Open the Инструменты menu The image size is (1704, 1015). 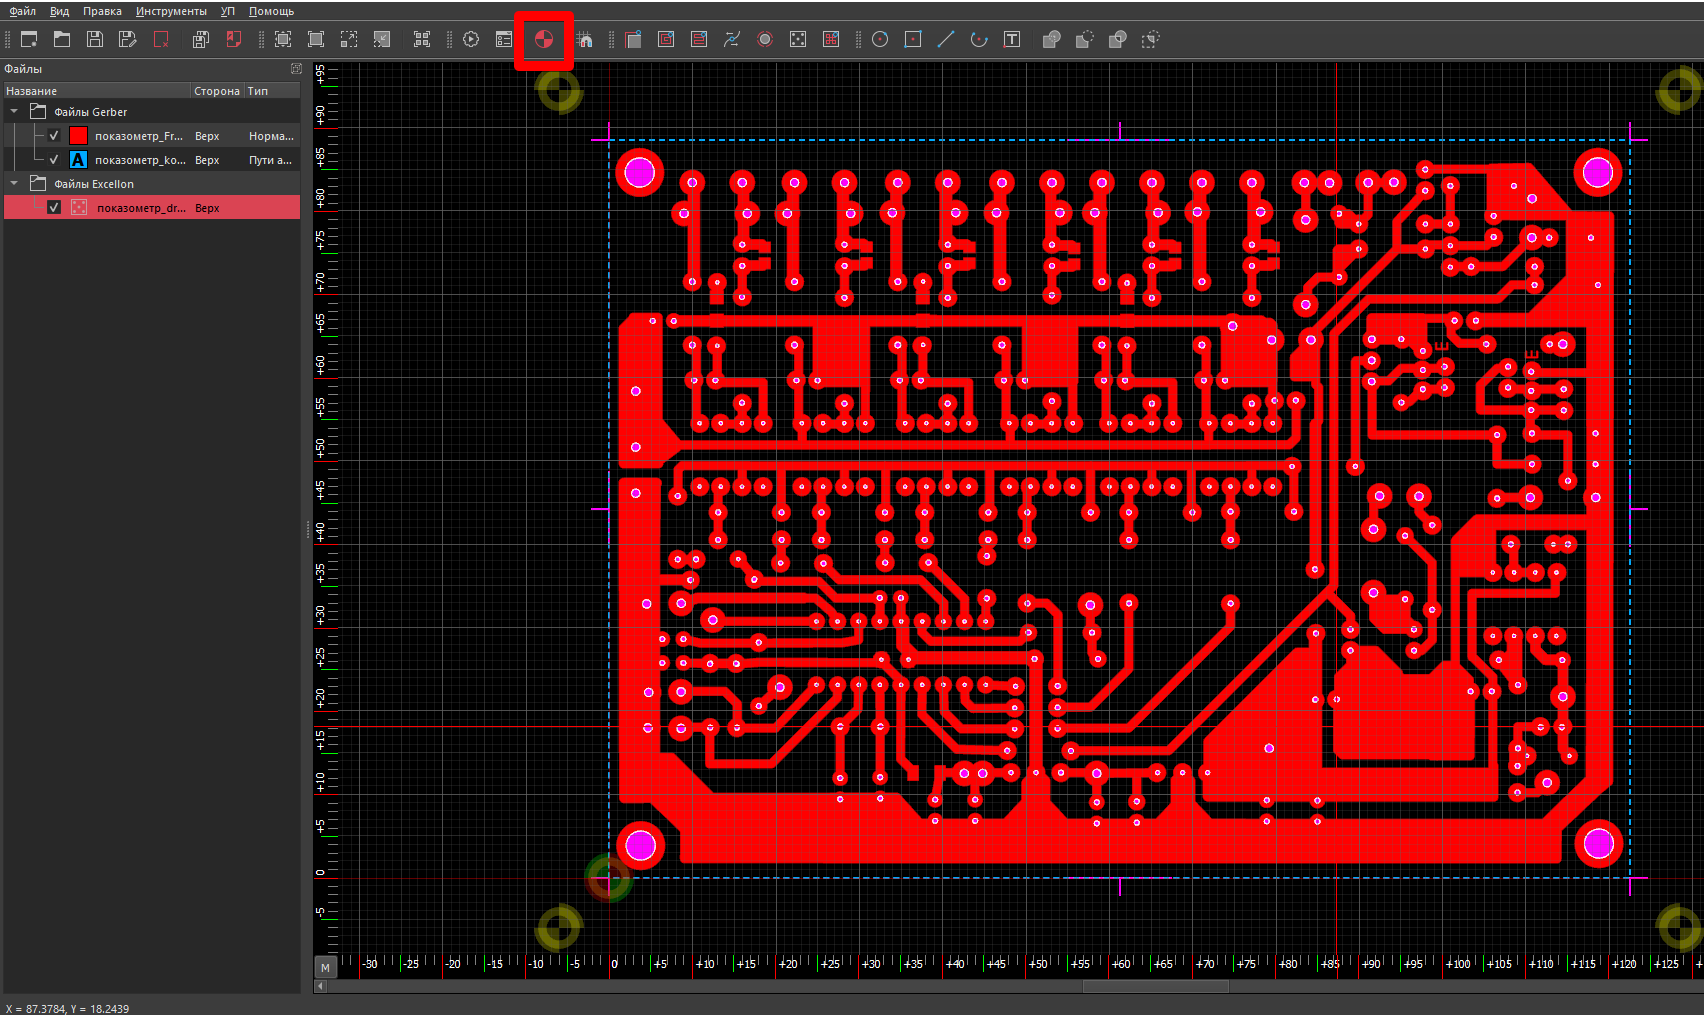[171, 11]
